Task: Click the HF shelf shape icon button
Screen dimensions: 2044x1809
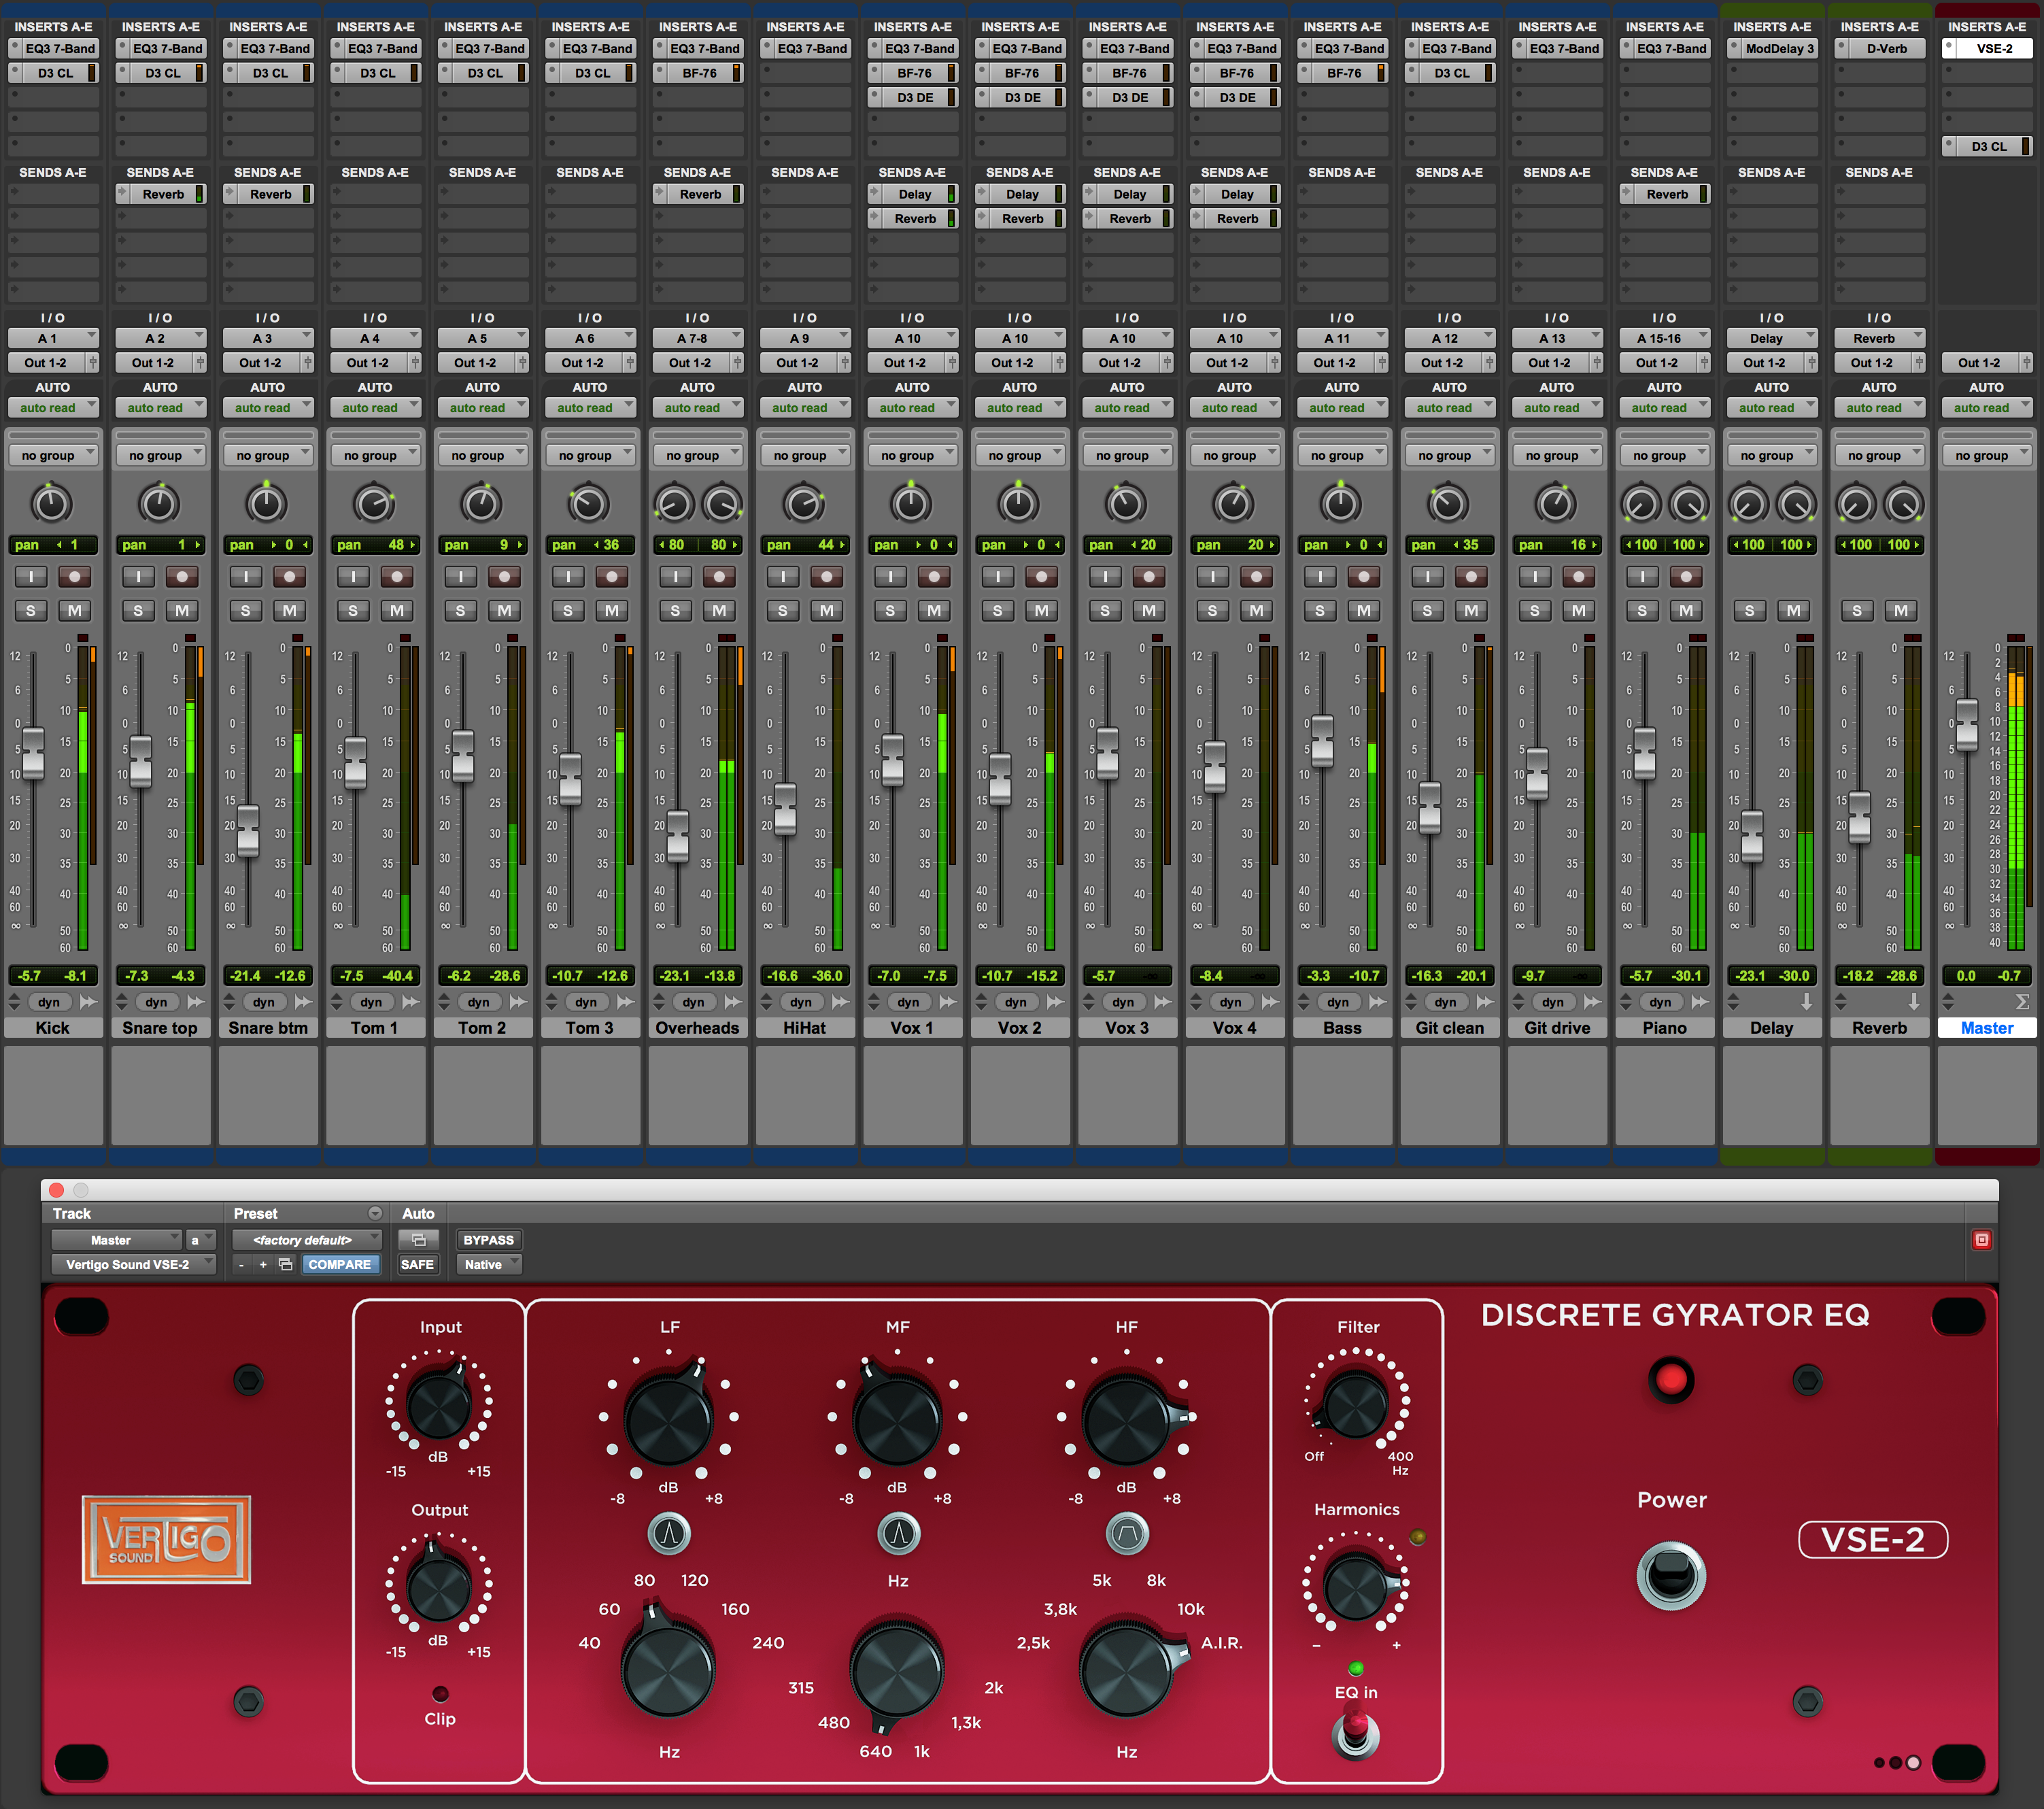Action: click(x=1127, y=1533)
